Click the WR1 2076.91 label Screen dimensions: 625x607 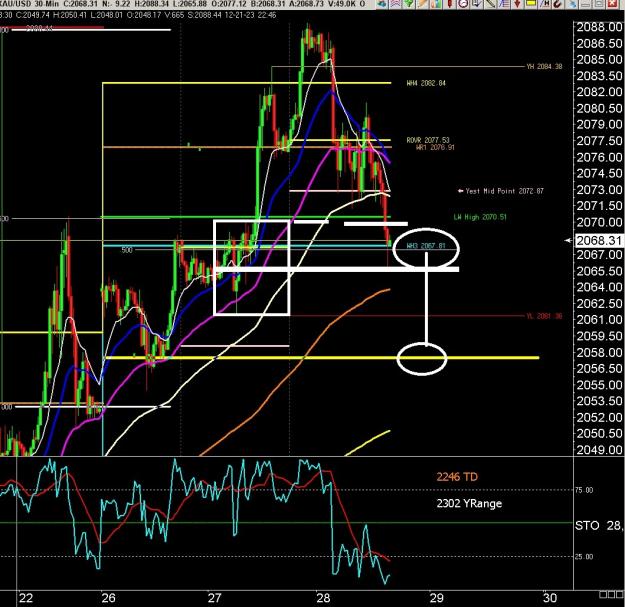coord(435,147)
